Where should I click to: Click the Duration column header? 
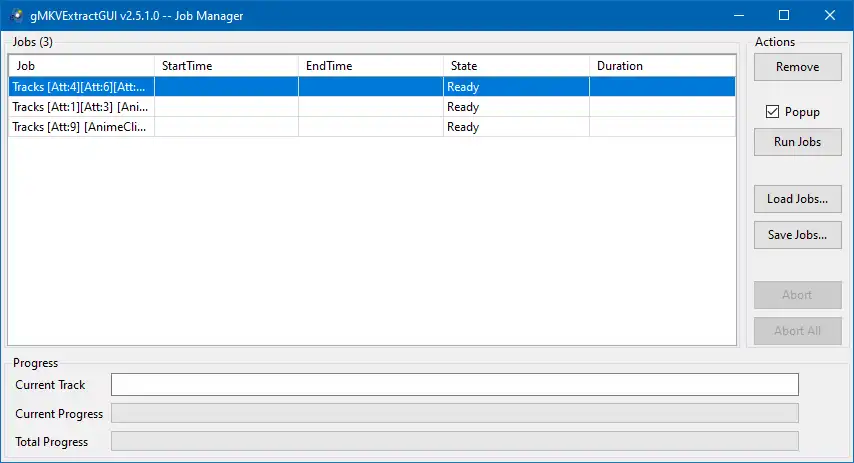[x=662, y=66]
